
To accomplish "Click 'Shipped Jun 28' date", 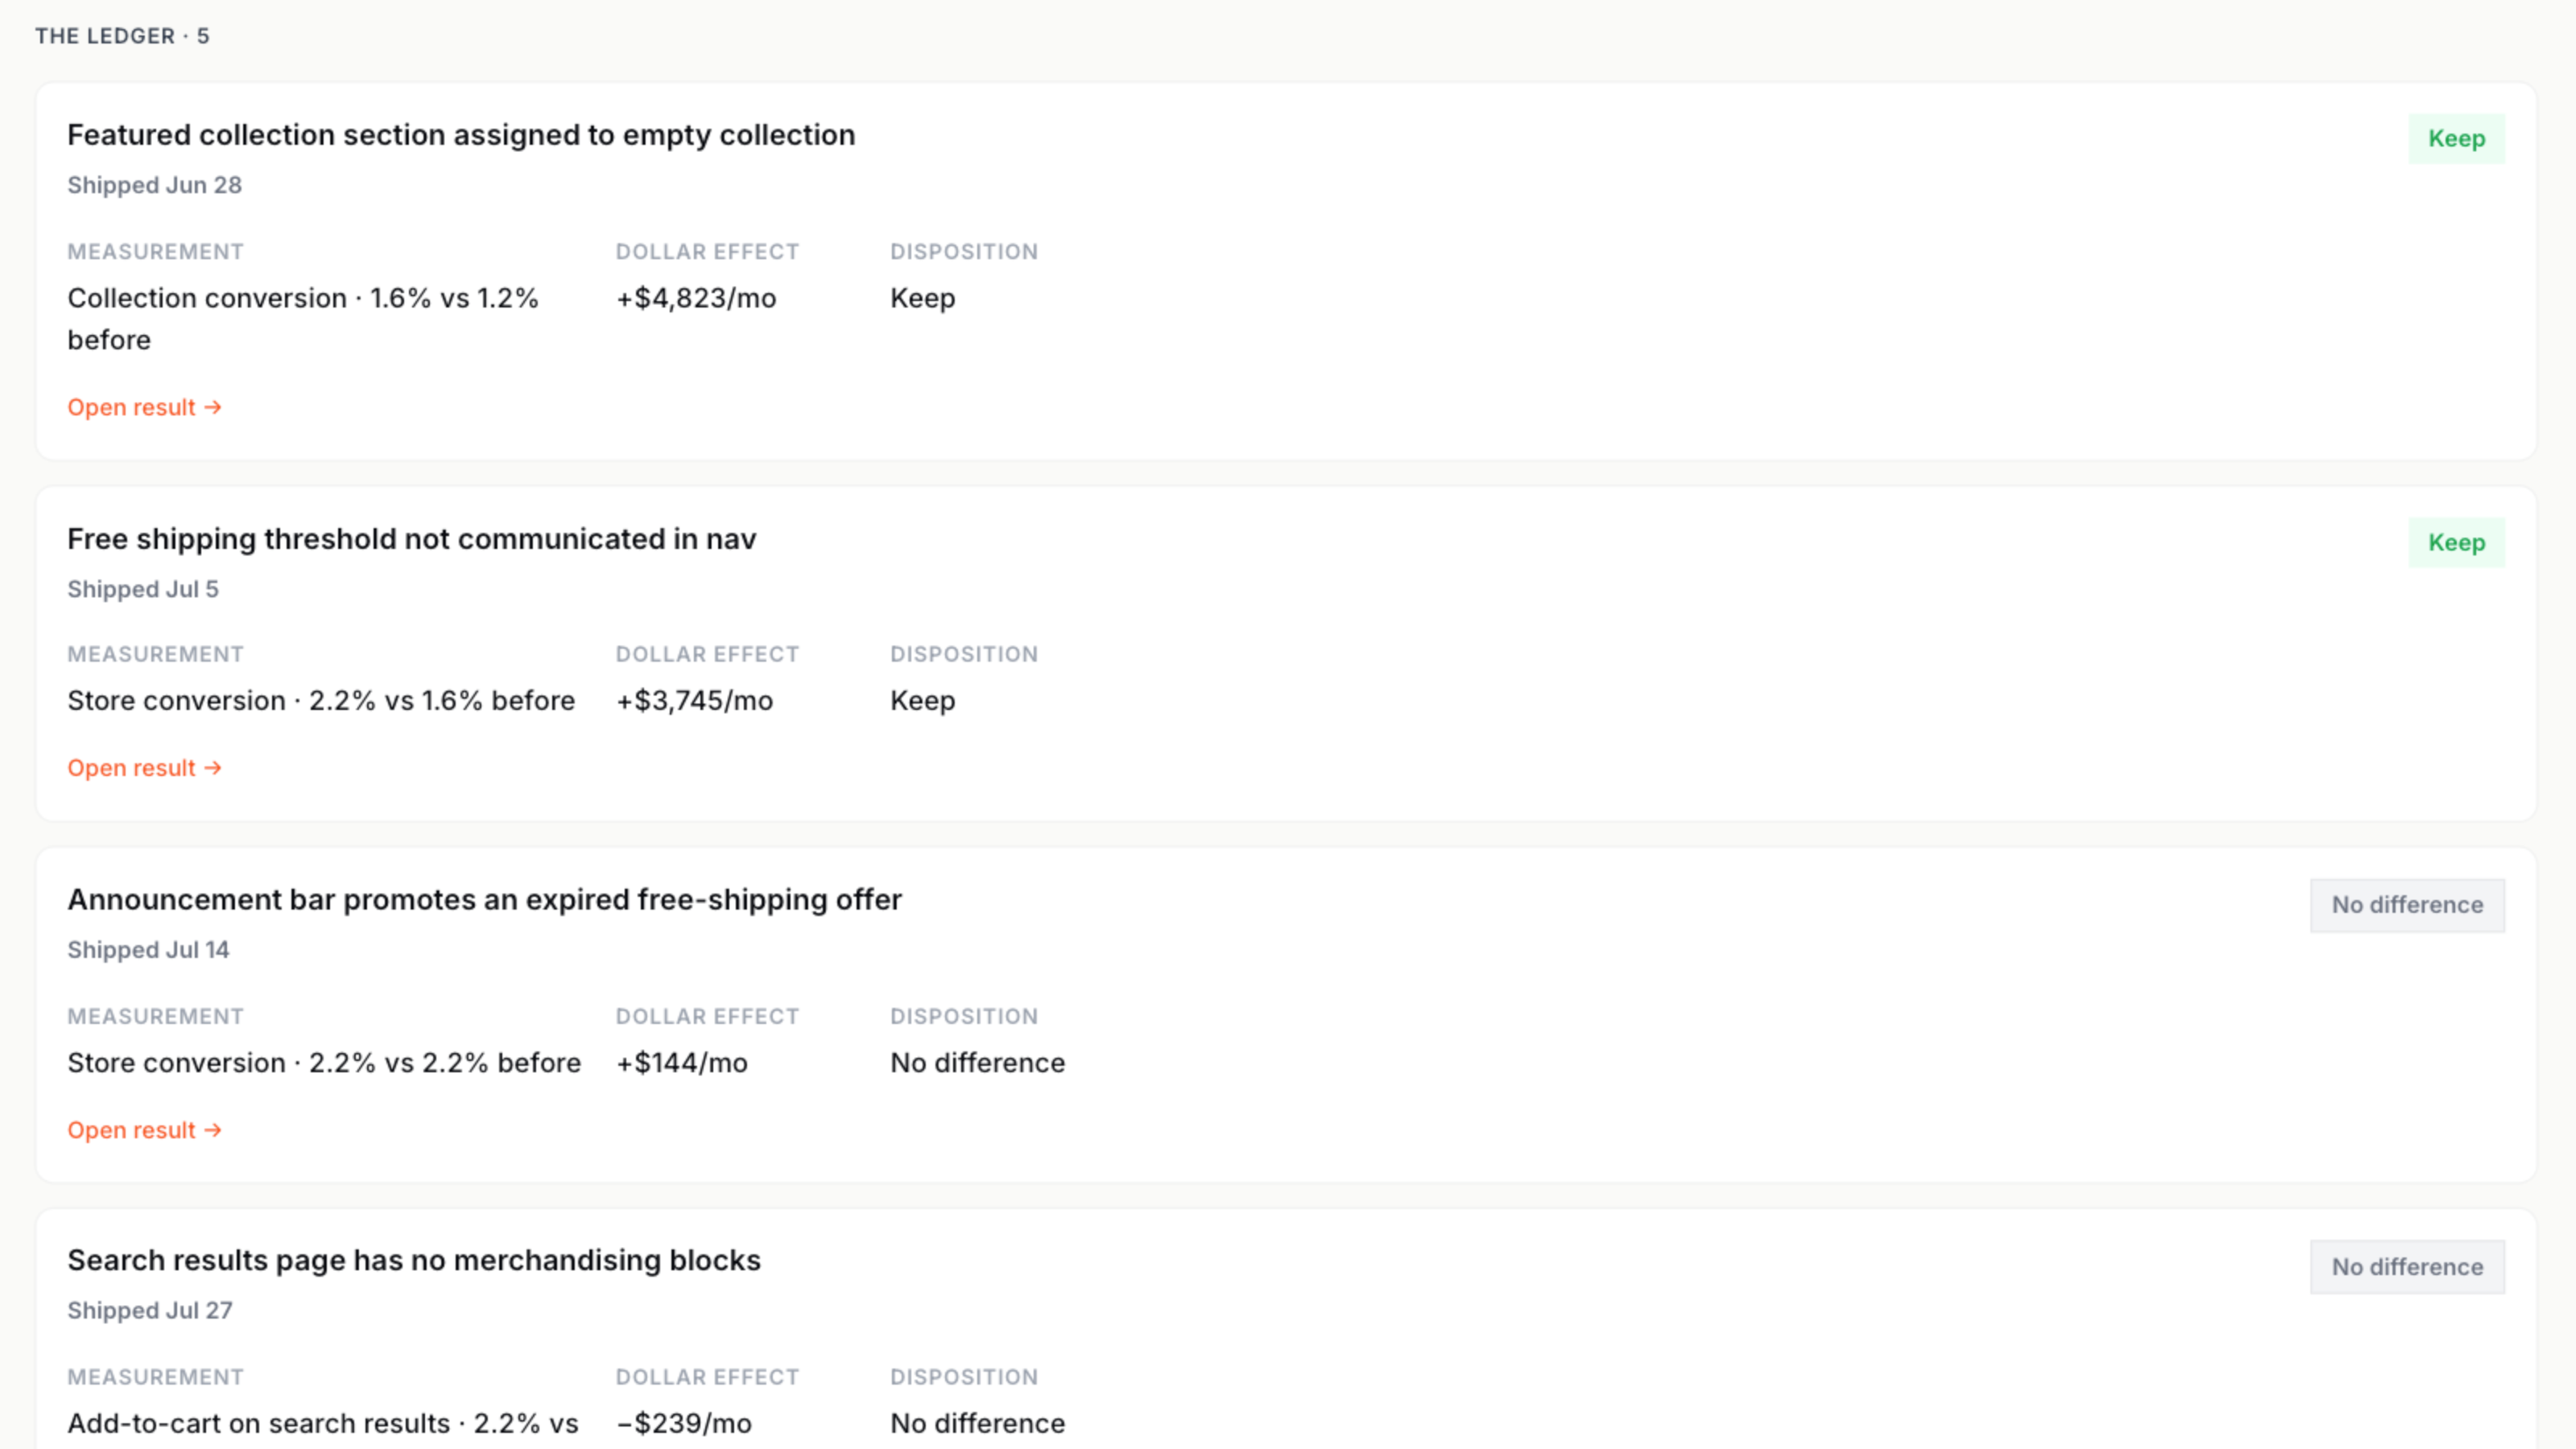I will [x=154, y=185].
